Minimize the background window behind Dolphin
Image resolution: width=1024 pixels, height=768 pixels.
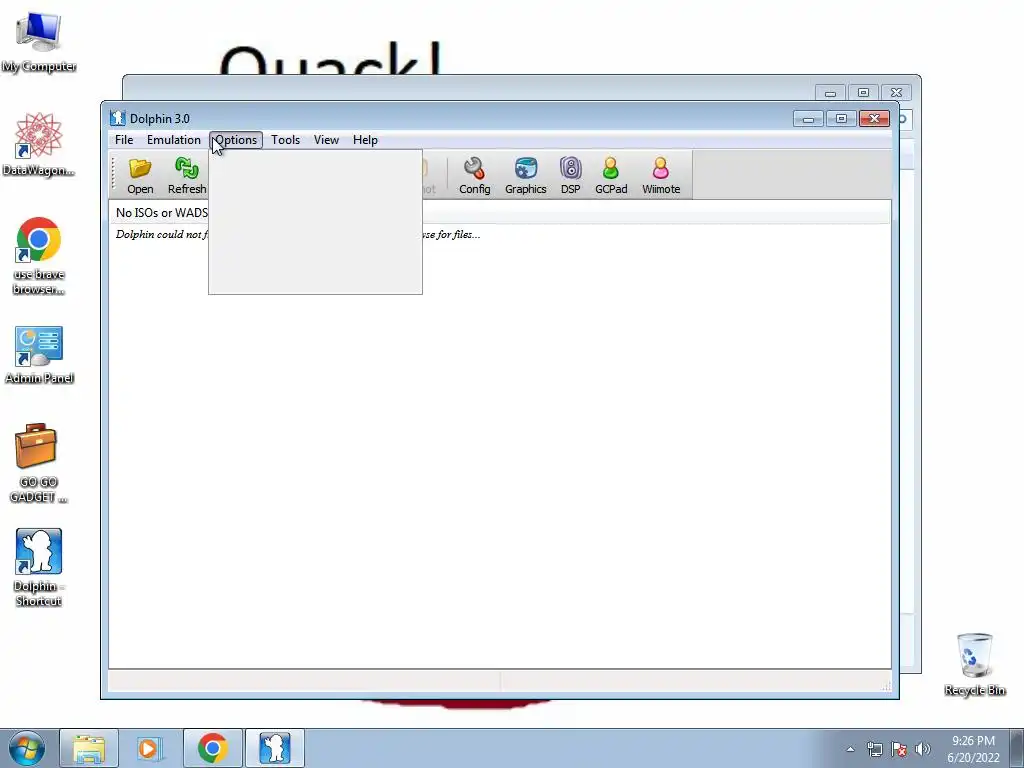(x=830, y=93)
